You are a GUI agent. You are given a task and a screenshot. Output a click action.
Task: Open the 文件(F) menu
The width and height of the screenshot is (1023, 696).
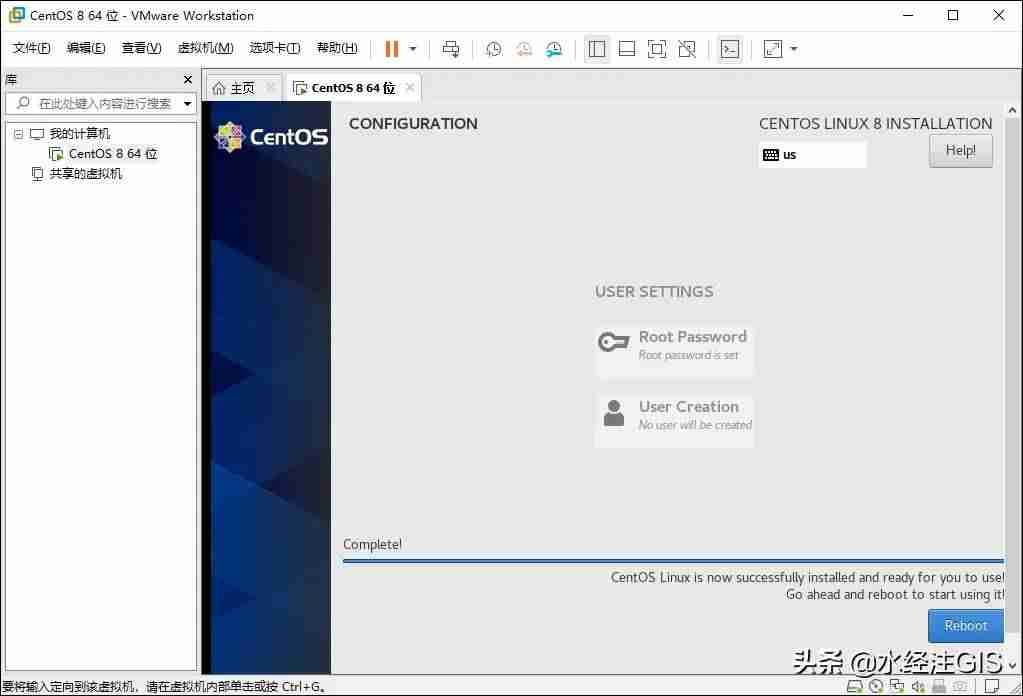pyautogui.click(x=31, y=48)
